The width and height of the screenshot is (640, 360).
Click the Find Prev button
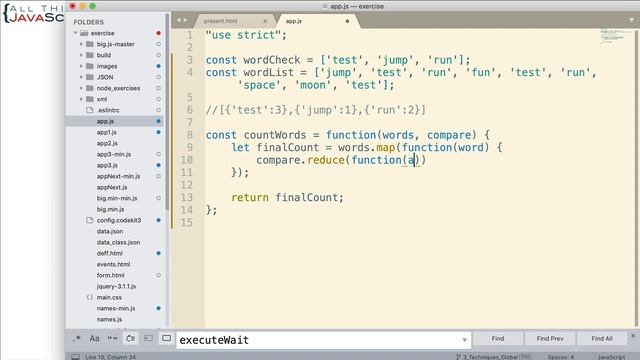click(x=550, y=339)
